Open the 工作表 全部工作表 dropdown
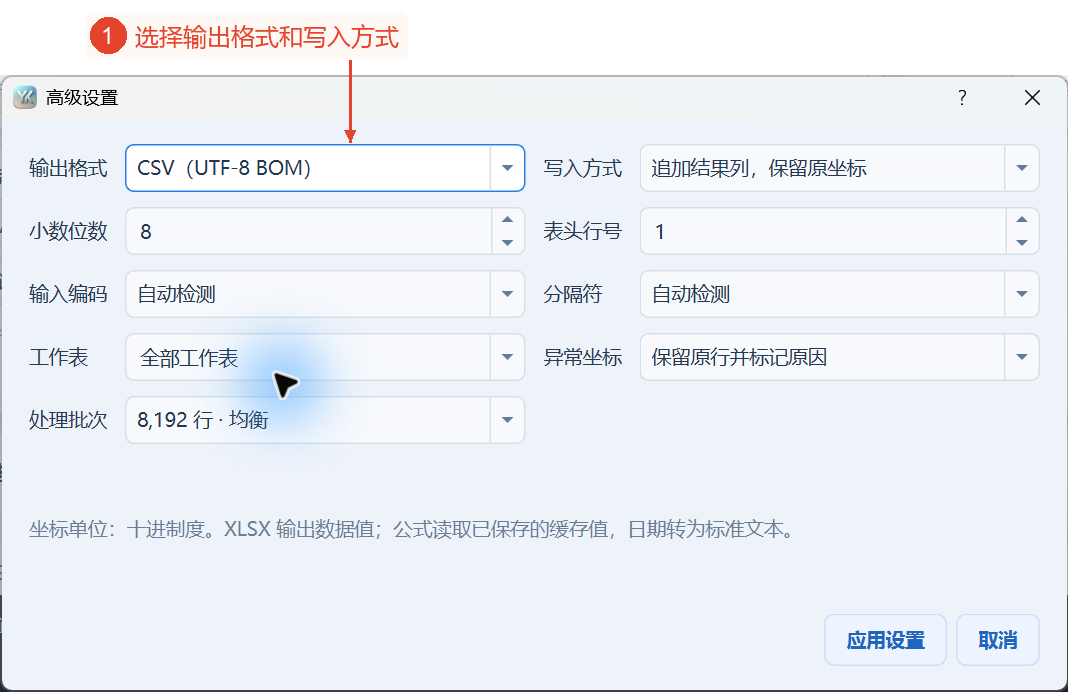The height and width of the screenshot is (692, 1068). pyautogui.click(x=325, y=357)
